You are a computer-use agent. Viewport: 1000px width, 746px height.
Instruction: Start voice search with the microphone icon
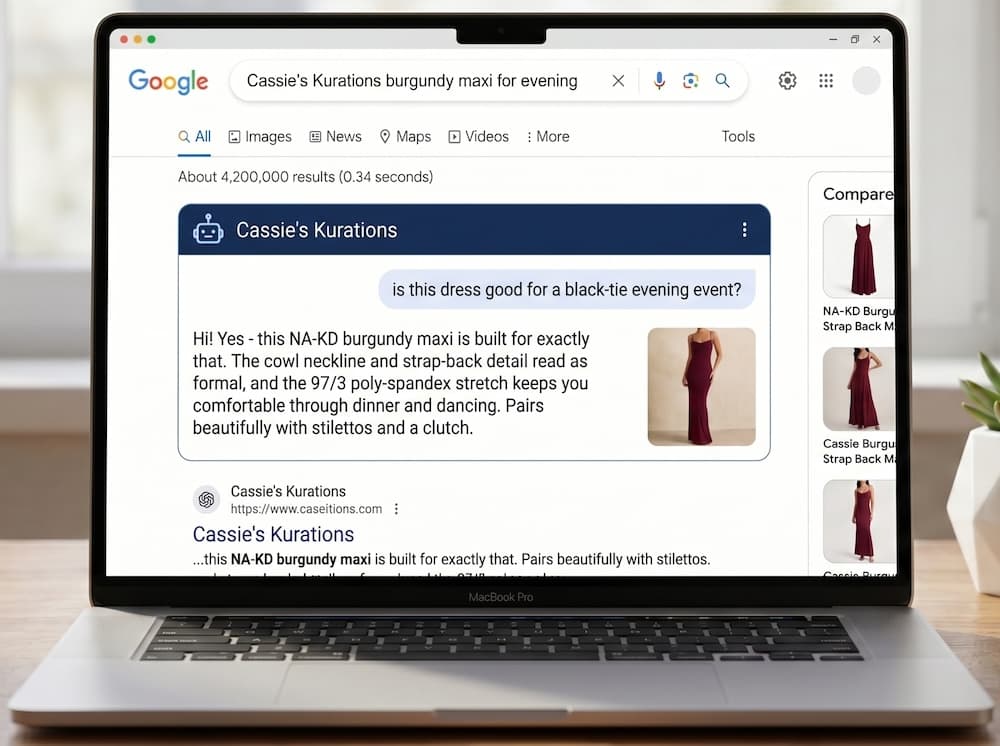pyautogui.click(x=659, y=80)
